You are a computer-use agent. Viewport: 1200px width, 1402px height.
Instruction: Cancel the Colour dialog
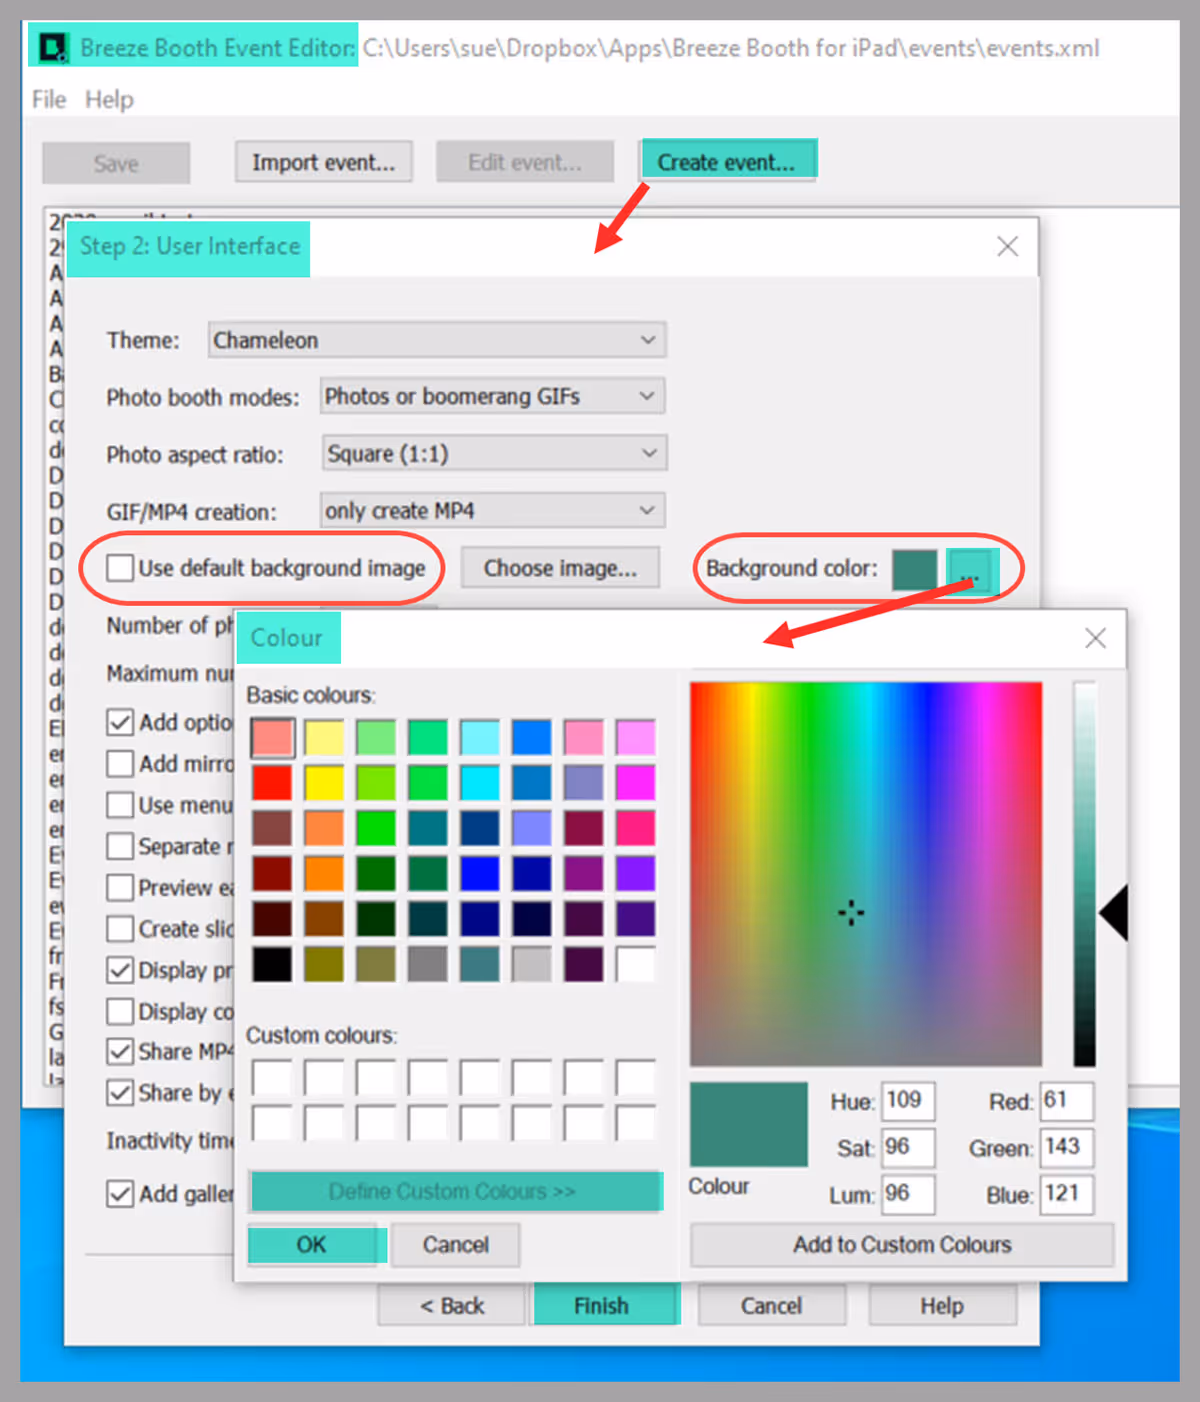tap(456, 1245)
